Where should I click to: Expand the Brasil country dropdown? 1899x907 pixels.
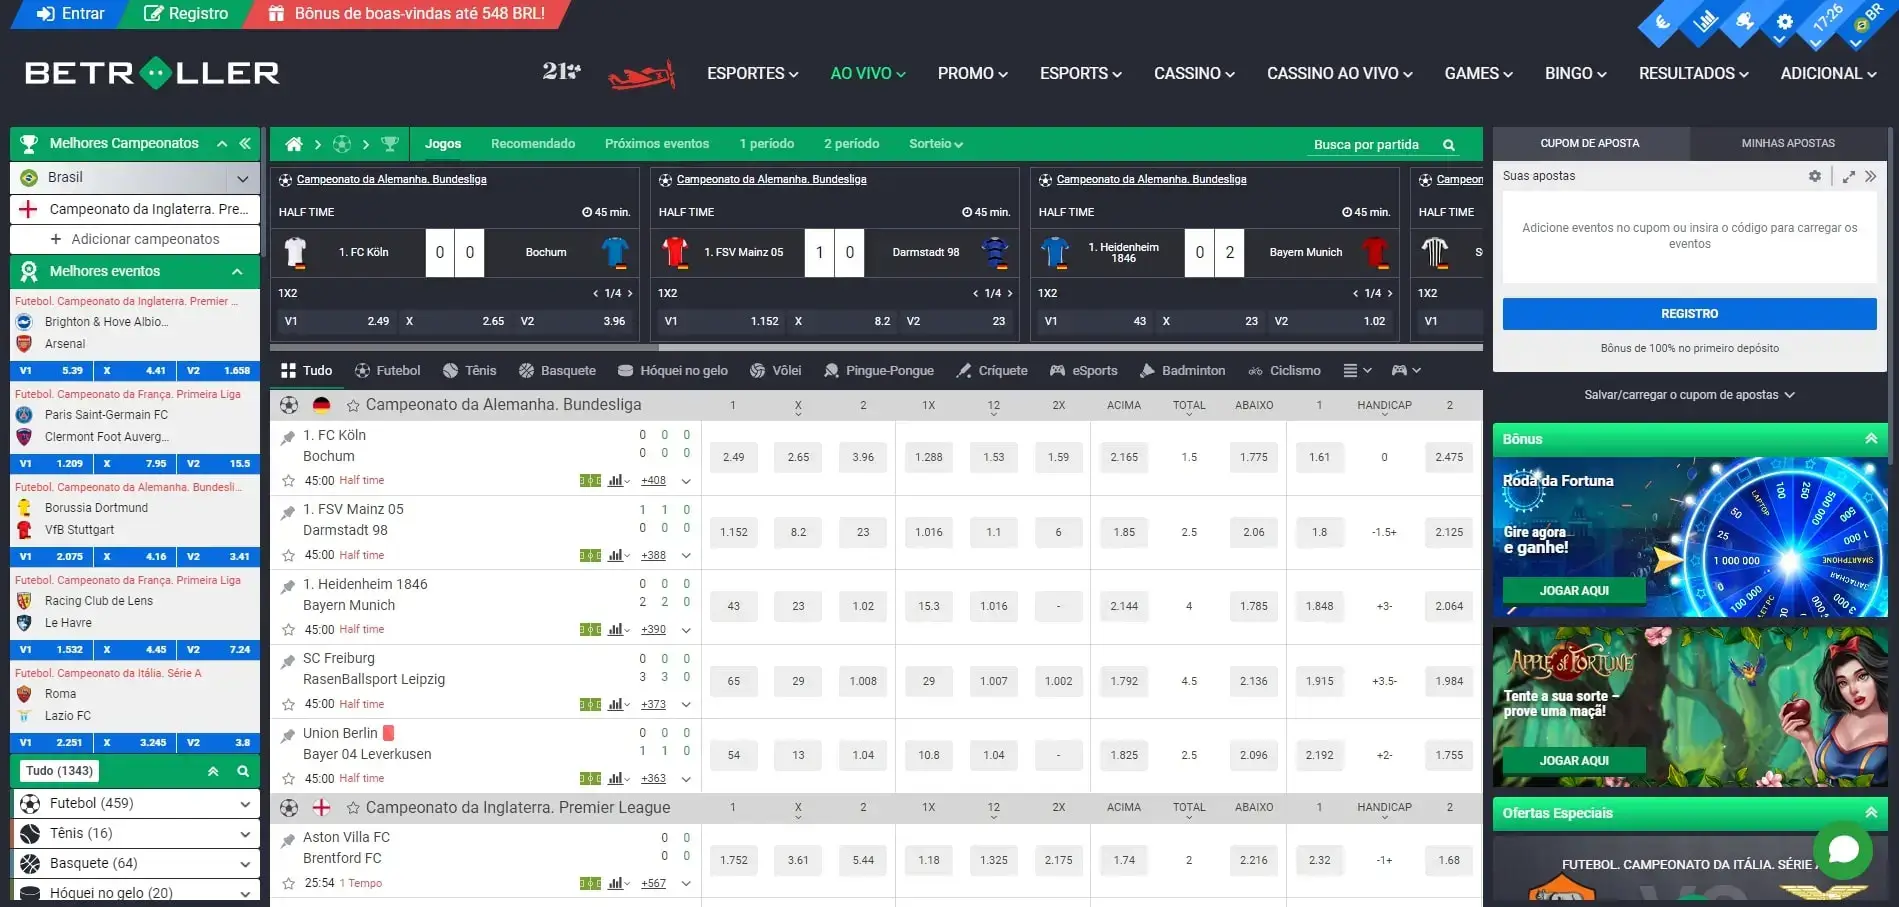[x=242, y=179]
